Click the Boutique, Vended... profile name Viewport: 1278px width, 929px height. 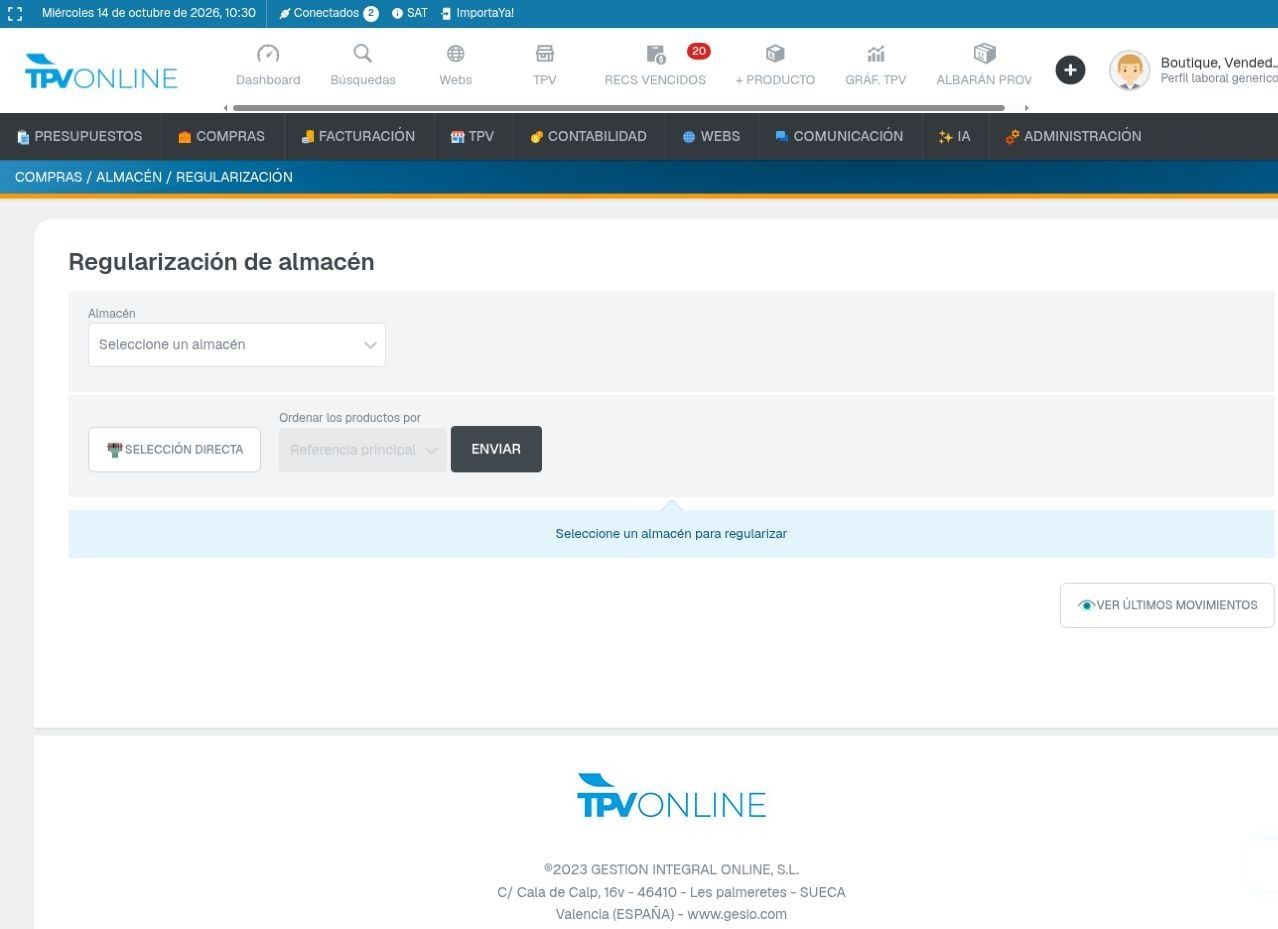click(x=1219, y=62)
